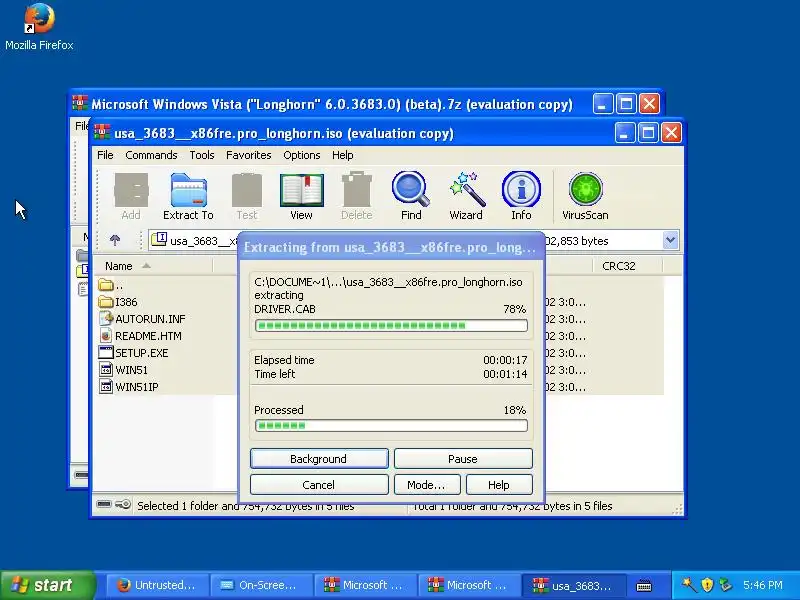Open the Options menu
This screenshot has width=800, height=600.
302,155
